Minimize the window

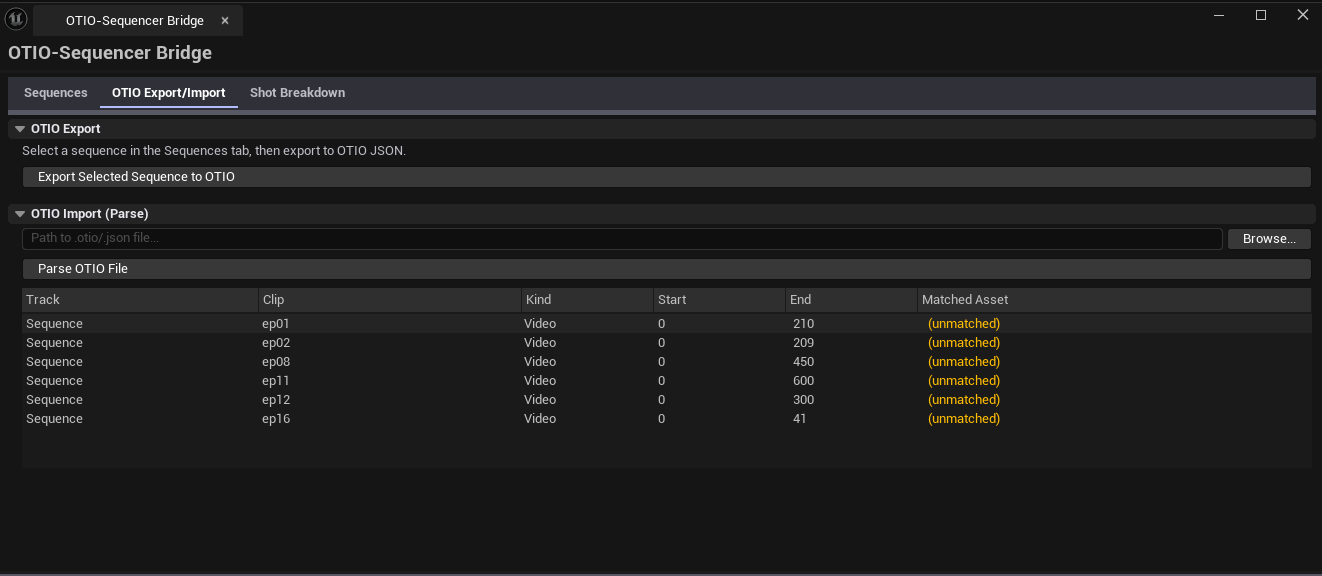click(x=1219, y=14)
